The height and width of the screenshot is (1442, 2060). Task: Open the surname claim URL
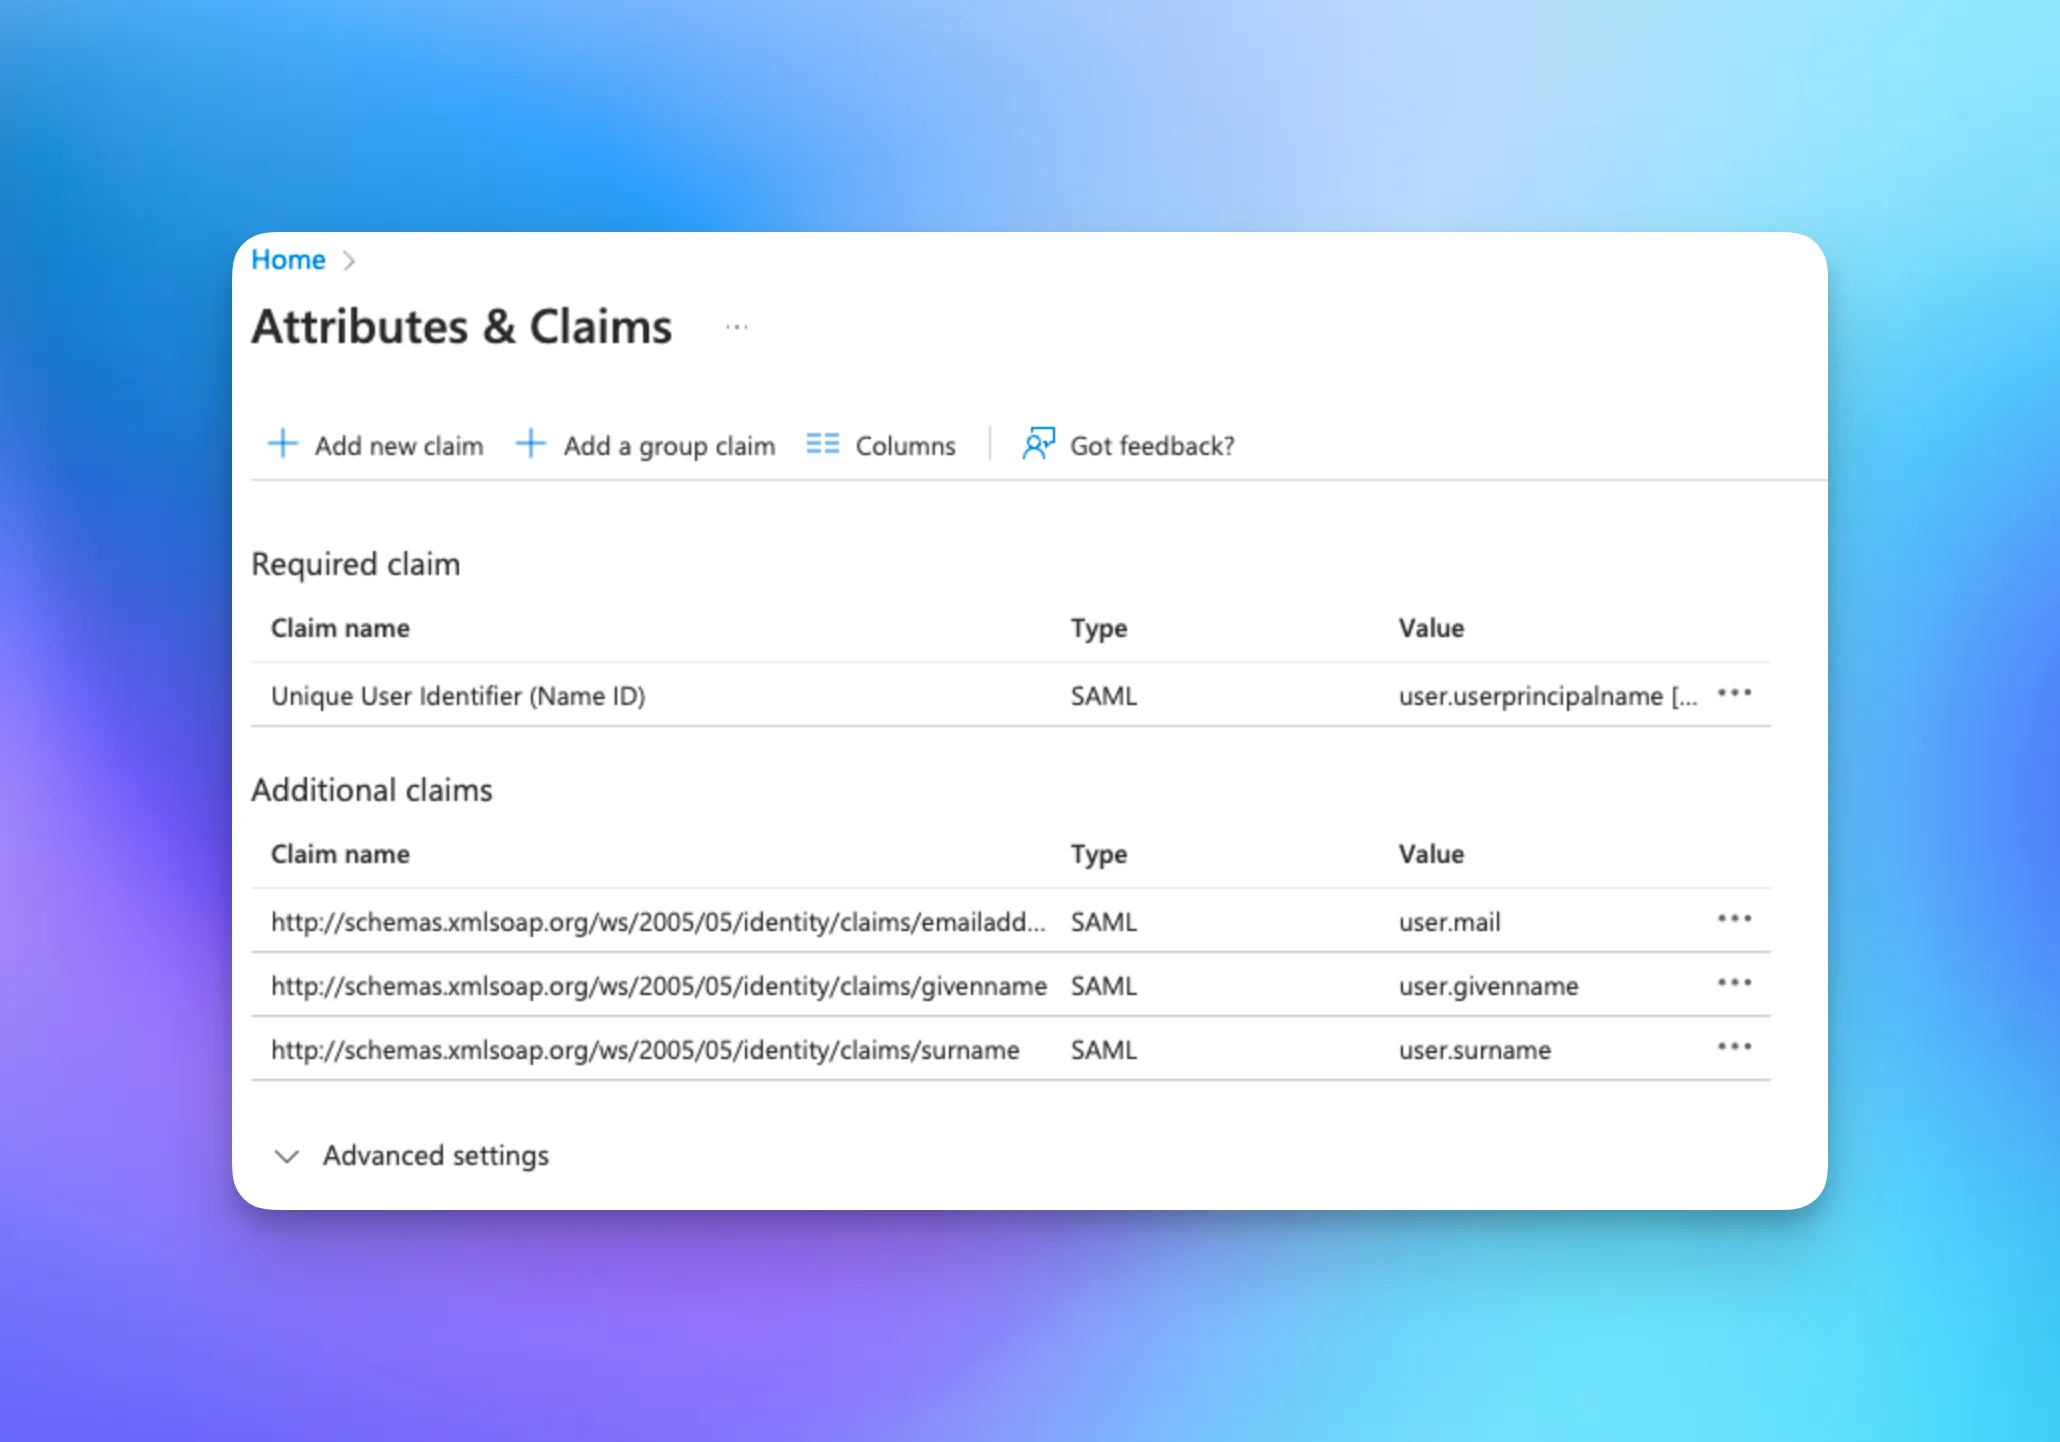645,1050
